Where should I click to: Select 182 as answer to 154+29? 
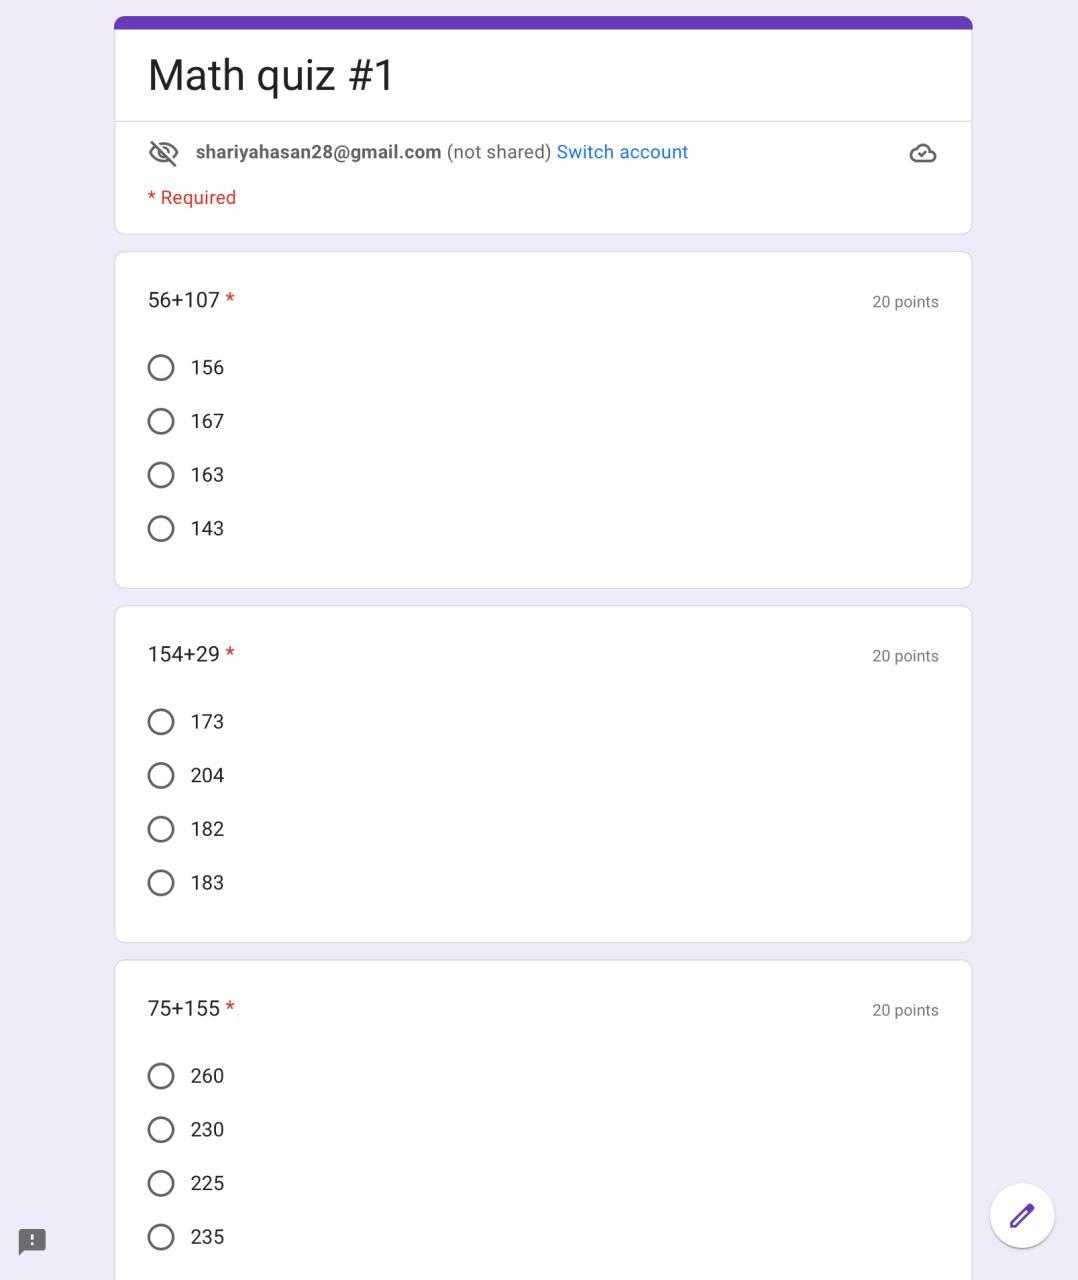(x=161, y=829)
